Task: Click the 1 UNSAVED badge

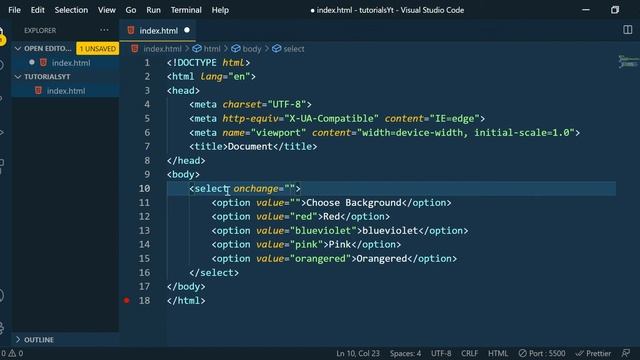Action: tap(98, 49)
